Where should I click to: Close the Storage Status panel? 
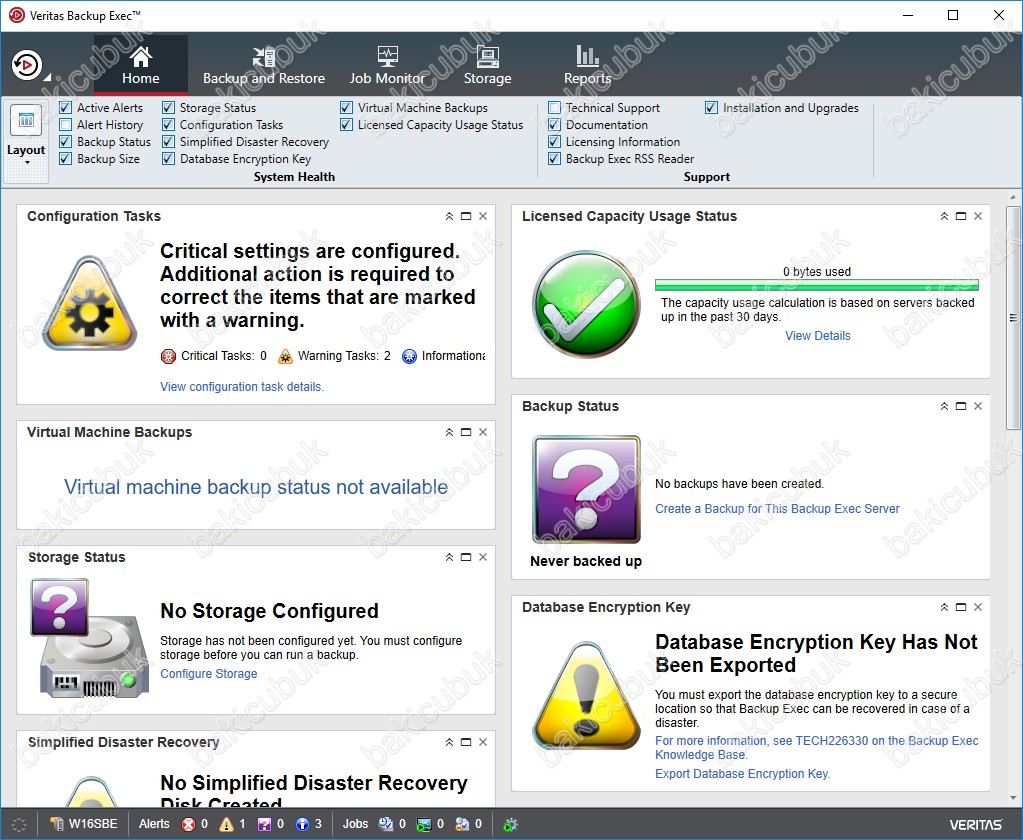483,558
